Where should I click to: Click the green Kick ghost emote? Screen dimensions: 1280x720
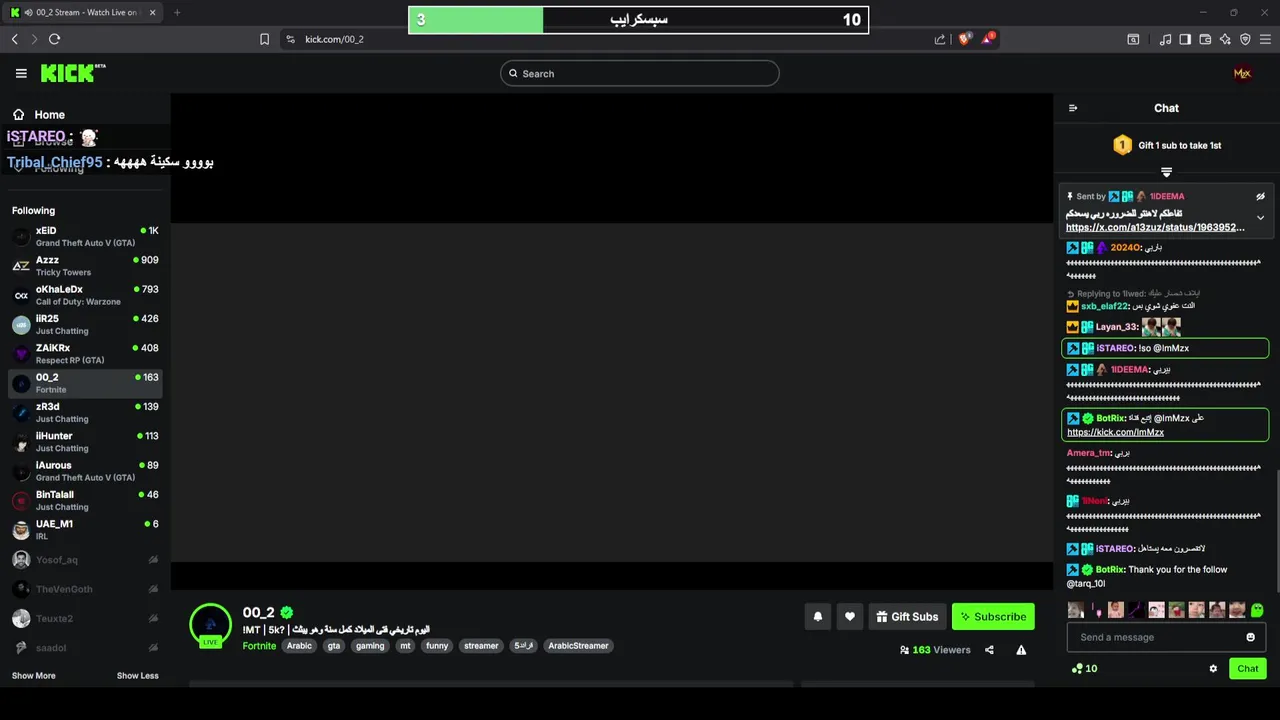tap(1257, 610)
